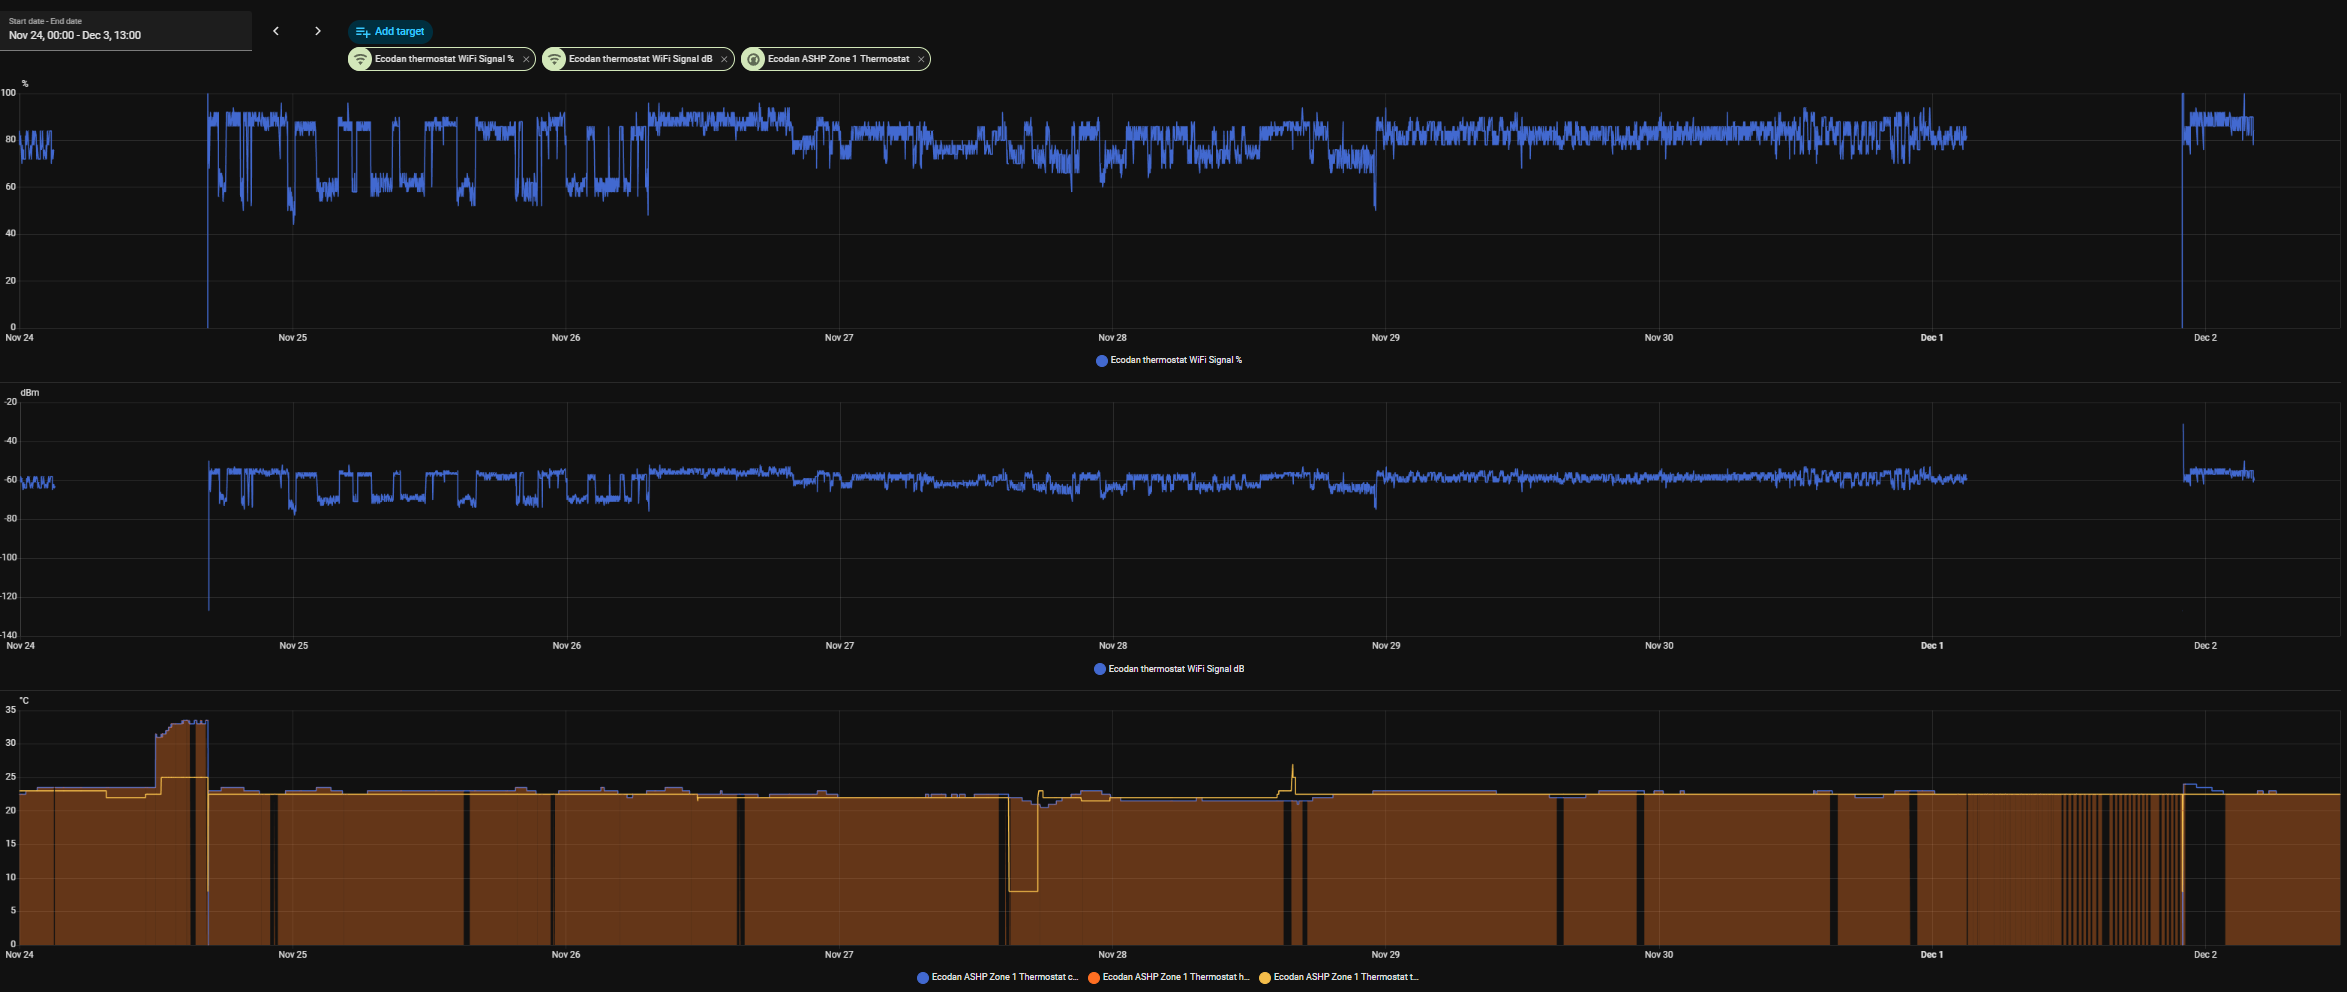2347x992 pixels.
Task: Open the start and end date picker
Action: click(x=125, y=30)
